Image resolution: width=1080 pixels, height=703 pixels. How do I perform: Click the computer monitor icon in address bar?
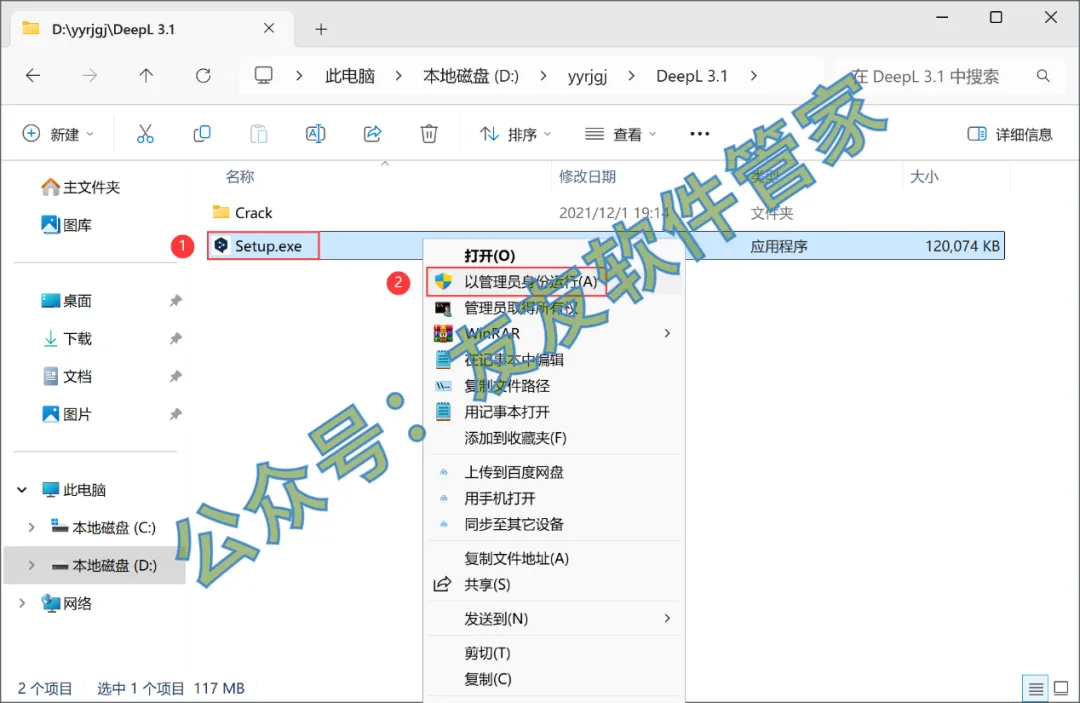point(263,75)
